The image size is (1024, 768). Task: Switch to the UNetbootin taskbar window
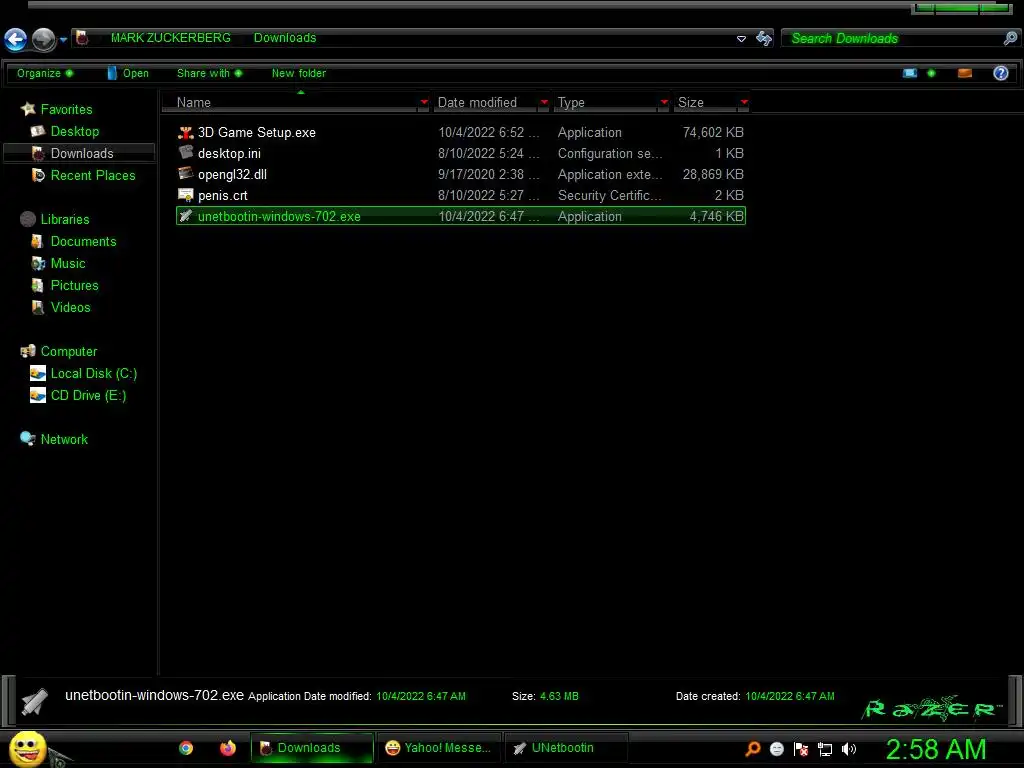(x=566, y=748)
